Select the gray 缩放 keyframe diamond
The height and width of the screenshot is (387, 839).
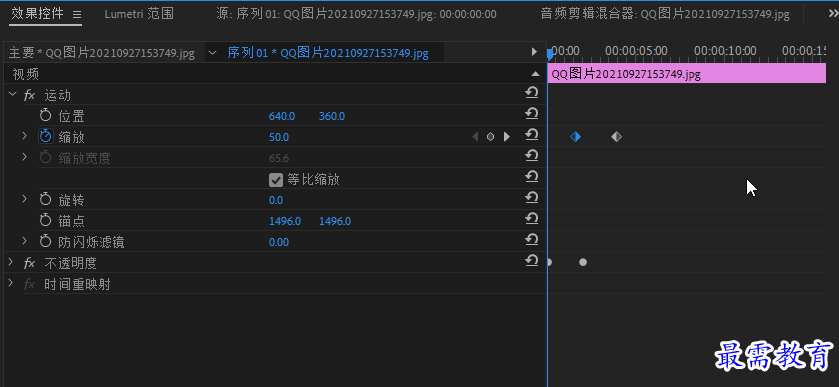616,136
